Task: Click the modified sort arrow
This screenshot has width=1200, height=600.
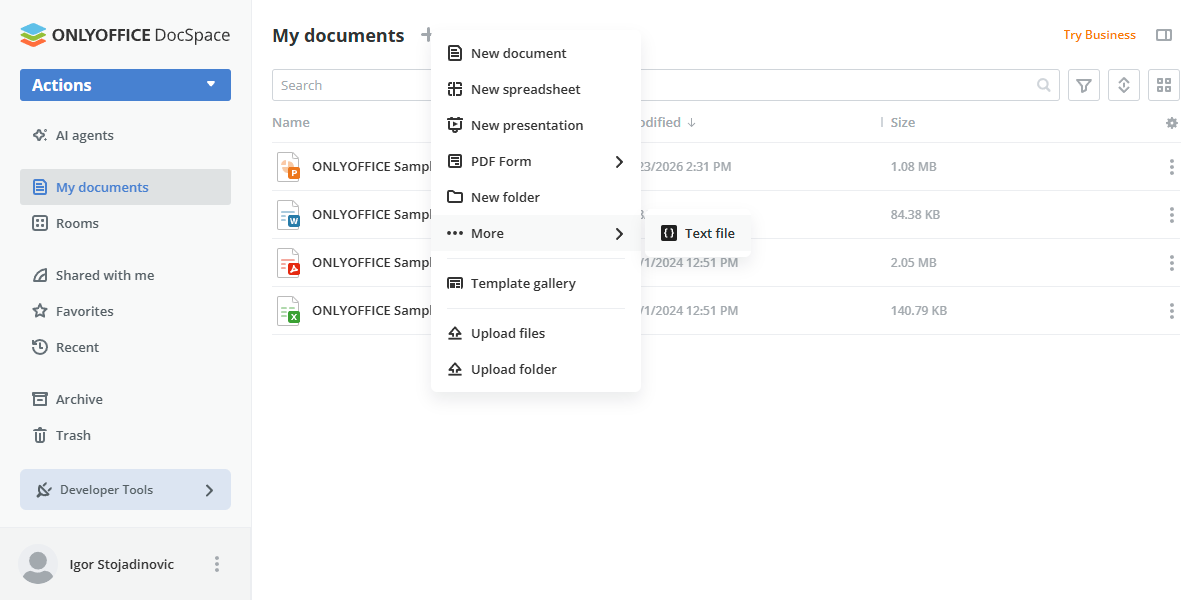Action: tap(691, 122)
